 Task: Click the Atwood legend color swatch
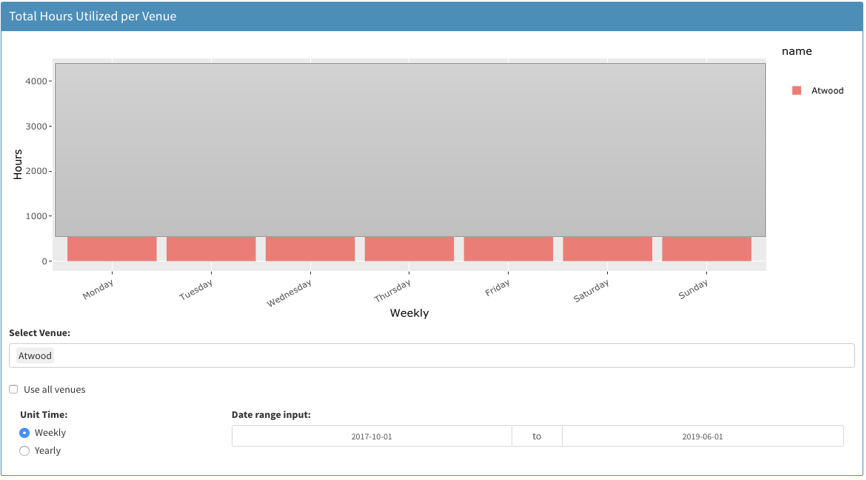797,90
